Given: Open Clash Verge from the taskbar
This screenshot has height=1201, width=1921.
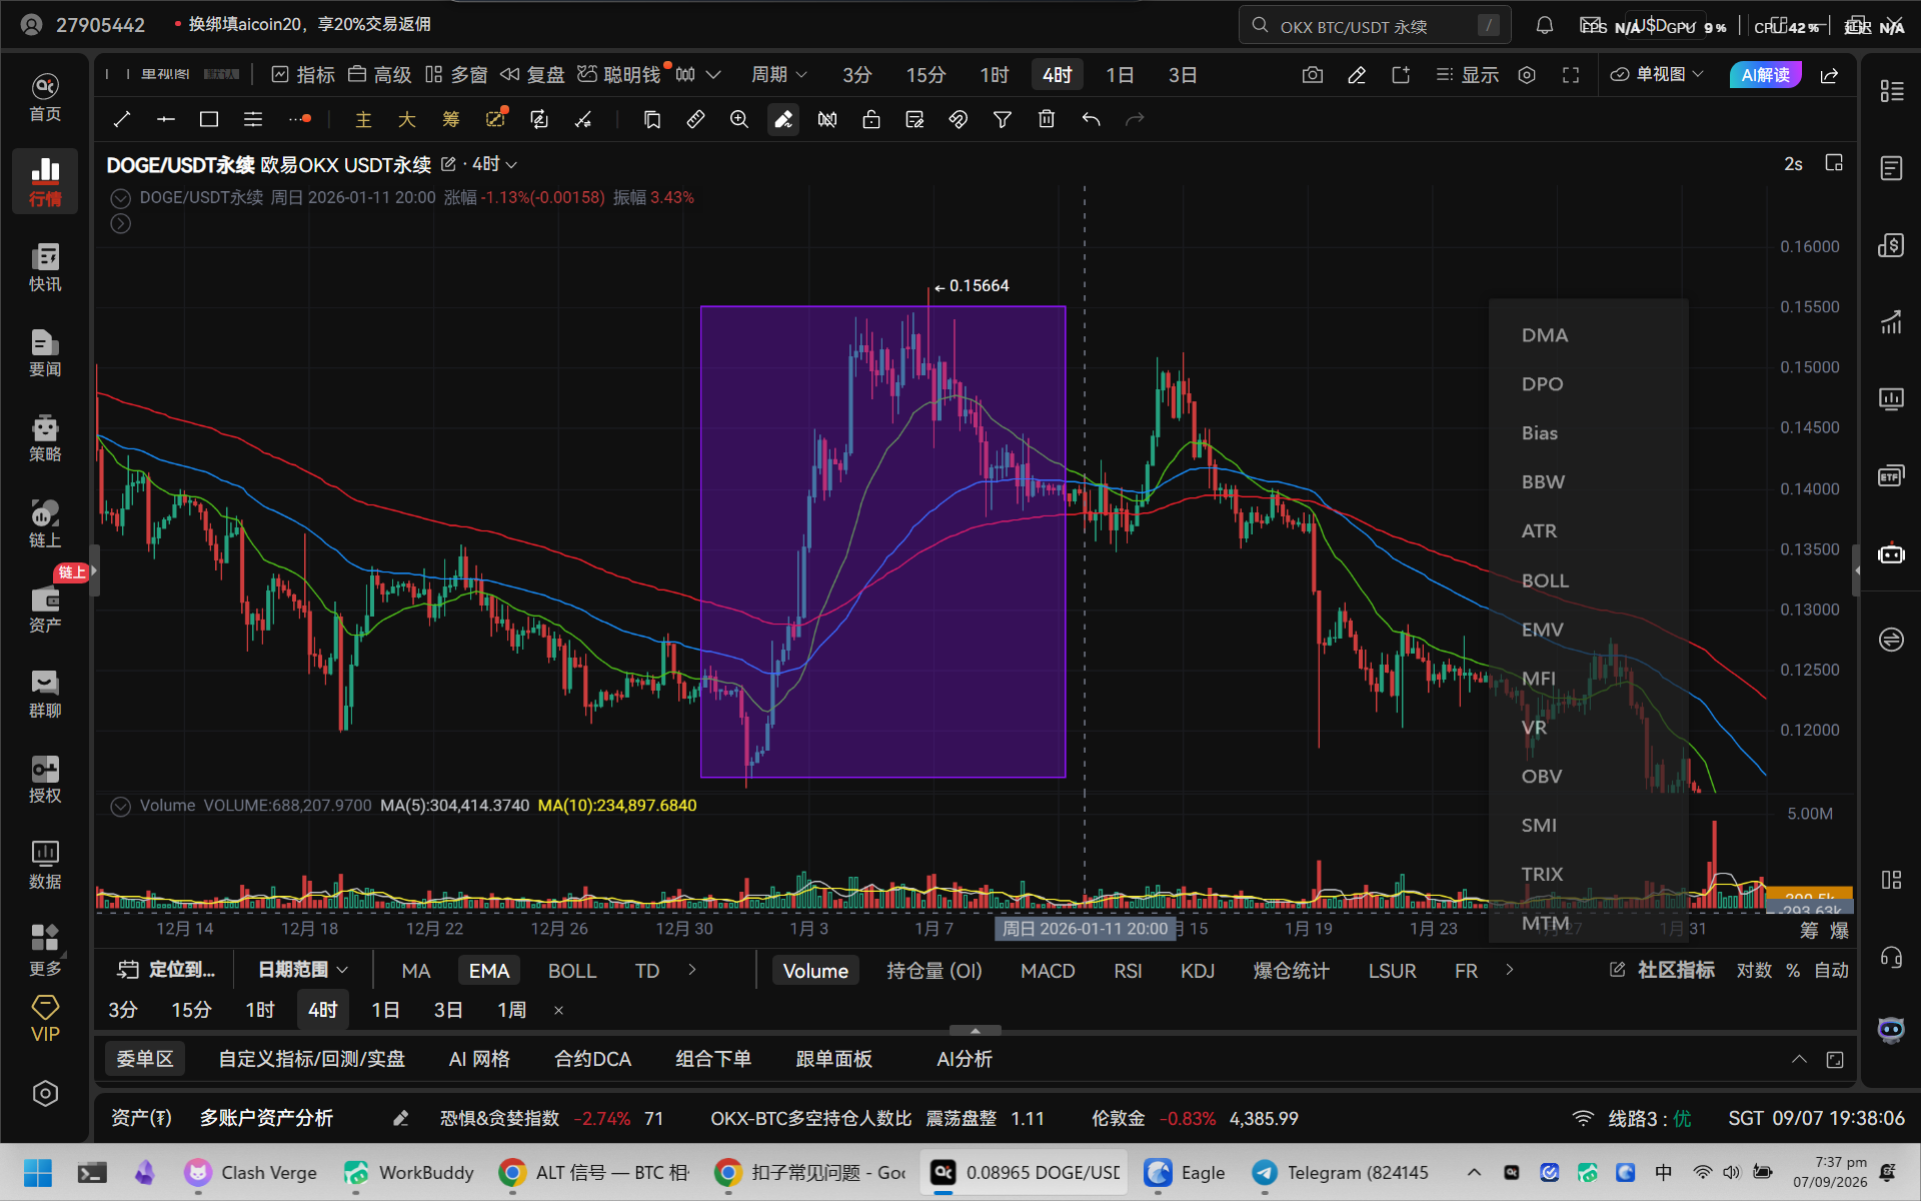Looking at the screenshot, I should [251, 1172].
